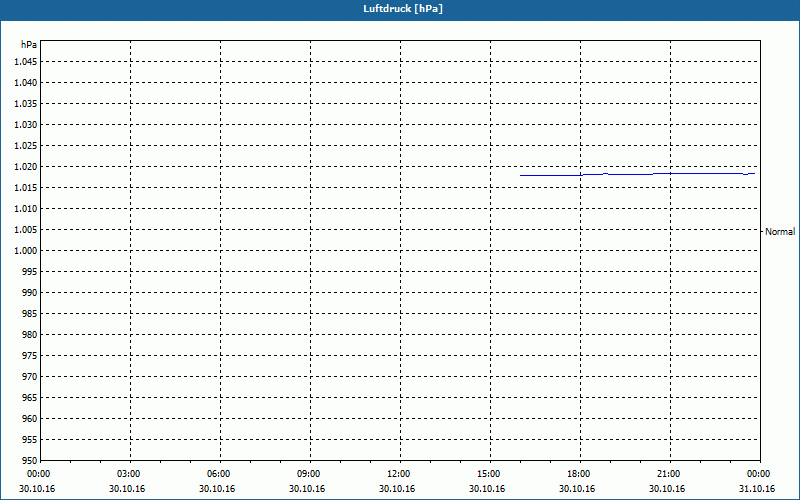The height and width of the screenshot is (500, 800).
Task: Click the 'hPa' unit label on y-axis
Action: pos(29,45)
